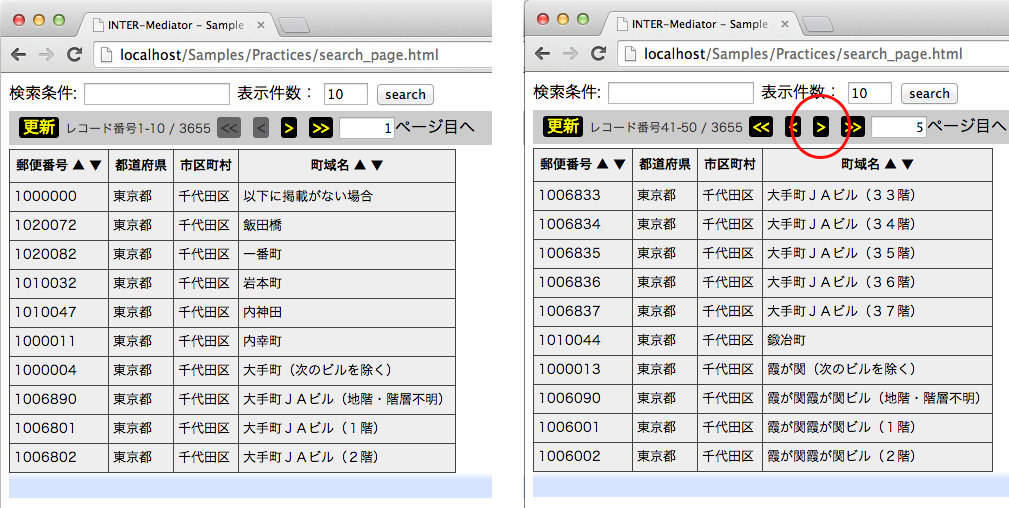Select the INTER-Mediator tab in records 1-10 window

click(174, 25)
